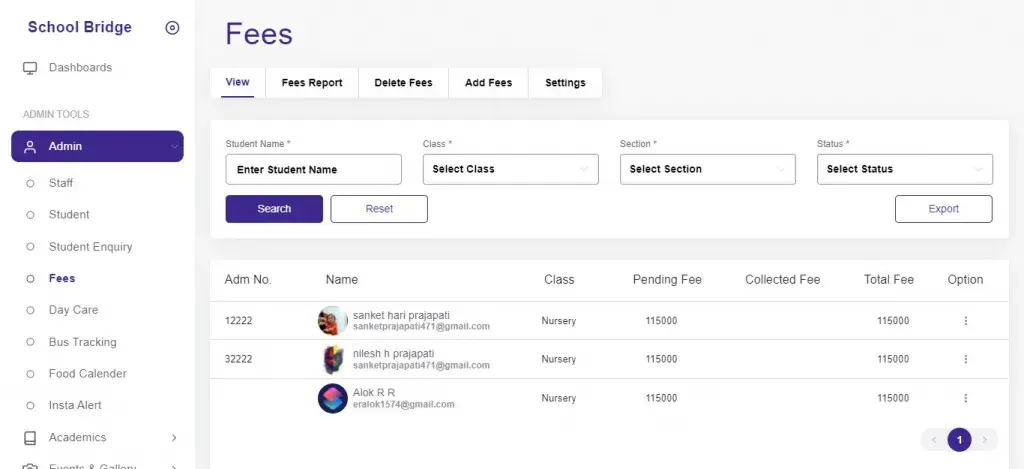Open options menu for sanket hari prajapati
Viewport: 1024px width, 469px height.
[965, 321]
